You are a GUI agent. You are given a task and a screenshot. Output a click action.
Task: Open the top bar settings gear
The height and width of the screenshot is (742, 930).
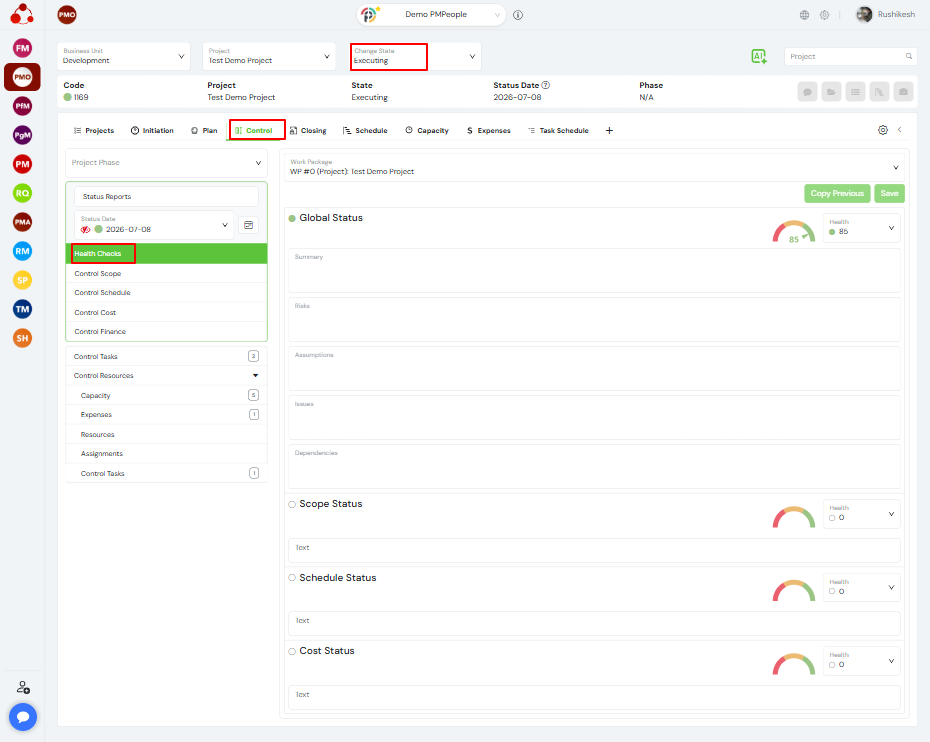coord(824,15)
